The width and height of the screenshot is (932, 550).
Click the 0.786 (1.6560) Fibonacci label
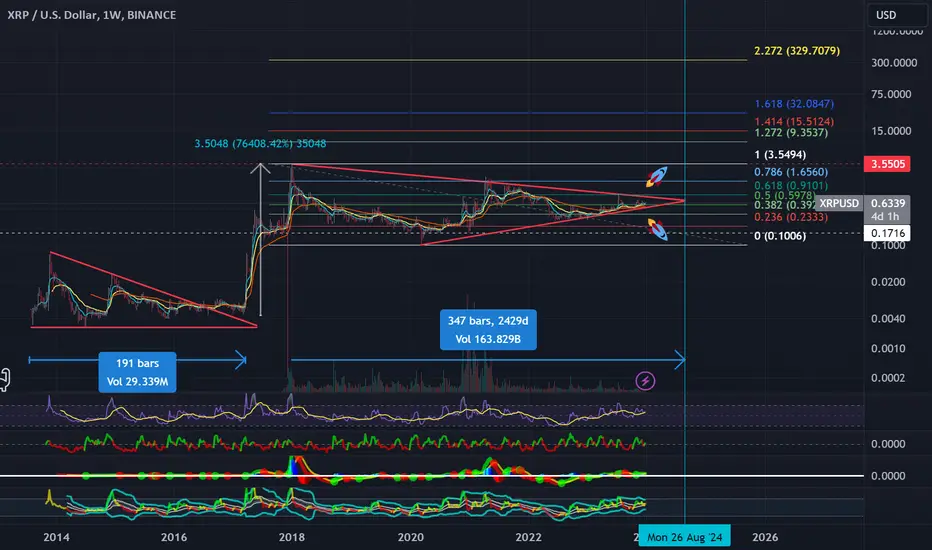[x=791, y=172]
